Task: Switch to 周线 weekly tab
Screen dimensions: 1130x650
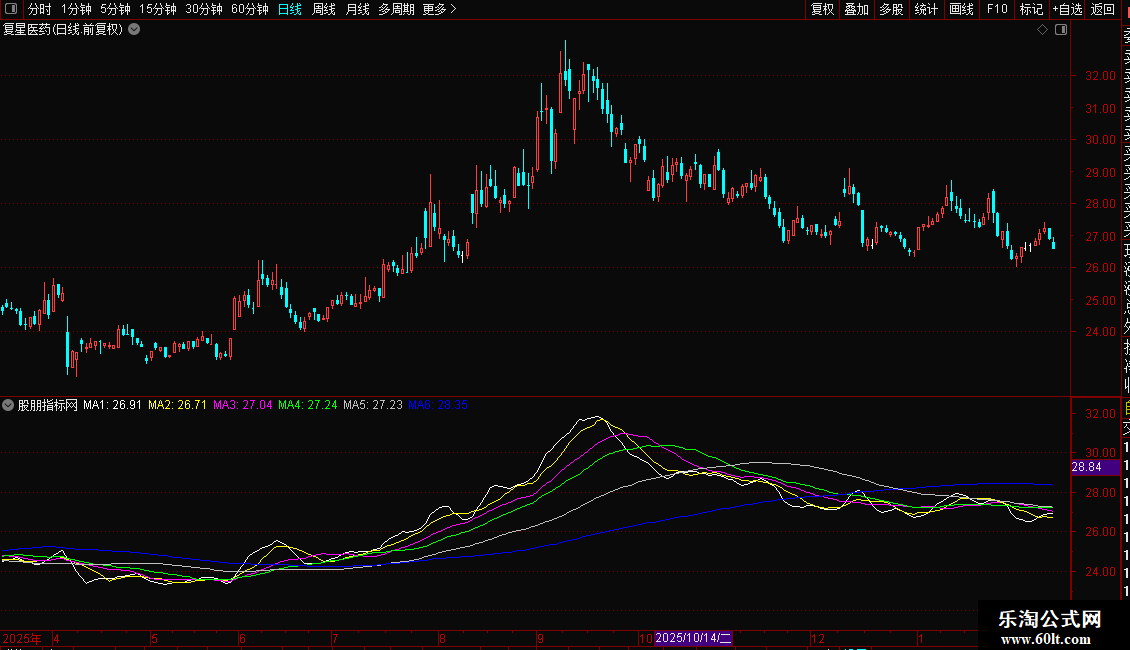Action: [x=324, y=9]
